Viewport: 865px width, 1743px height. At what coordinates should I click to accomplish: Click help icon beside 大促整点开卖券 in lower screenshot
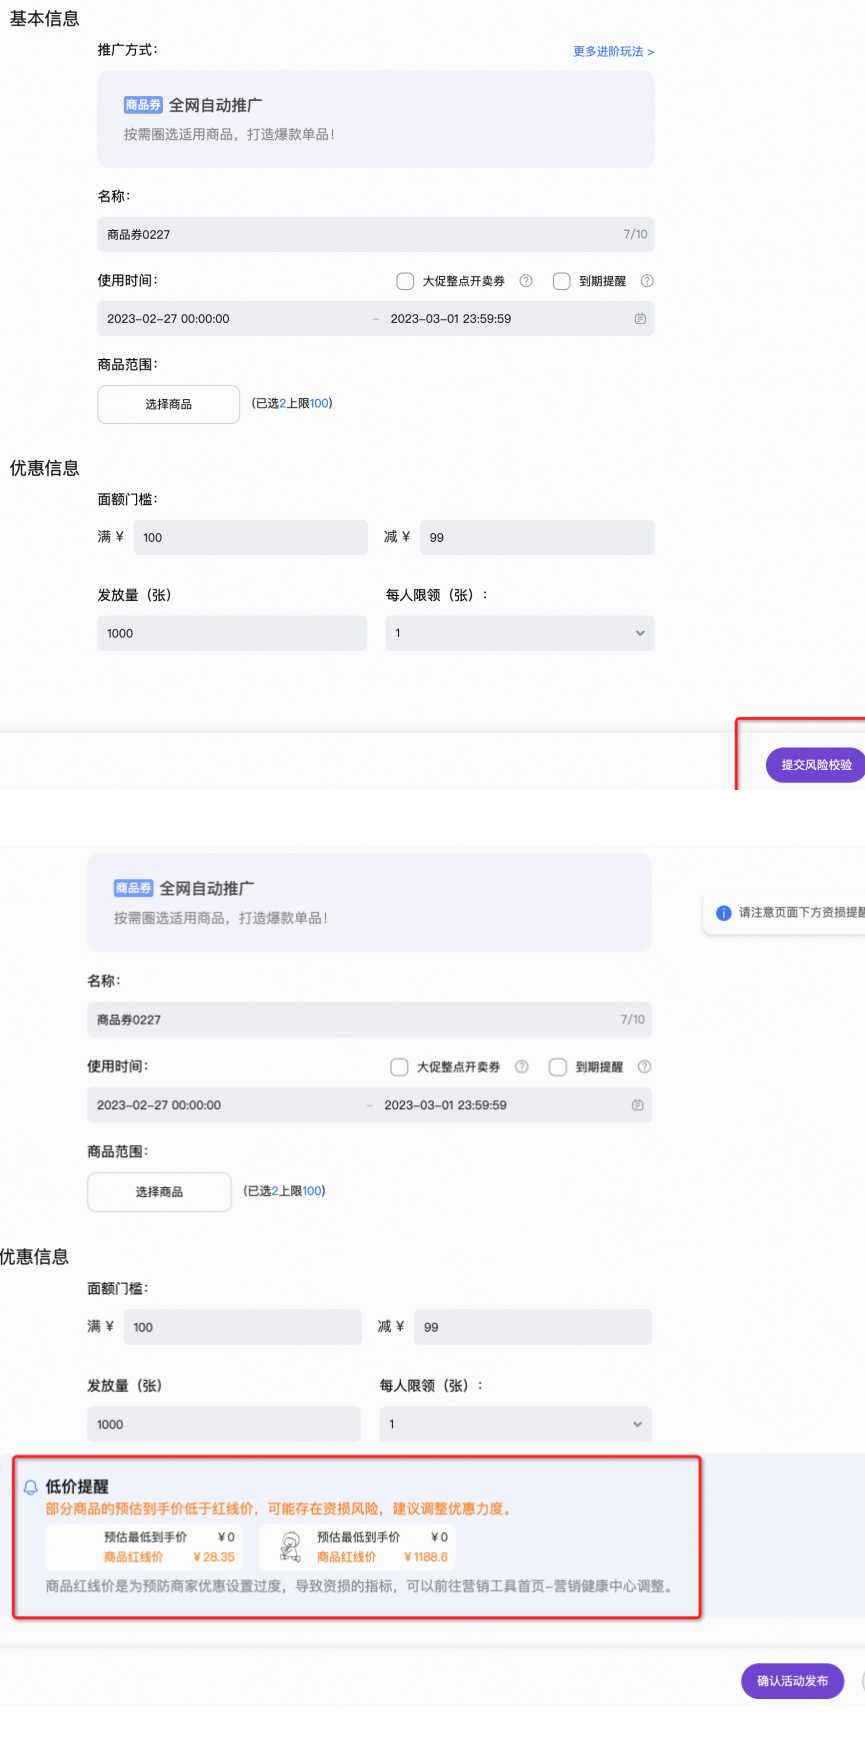(522, 1067)
